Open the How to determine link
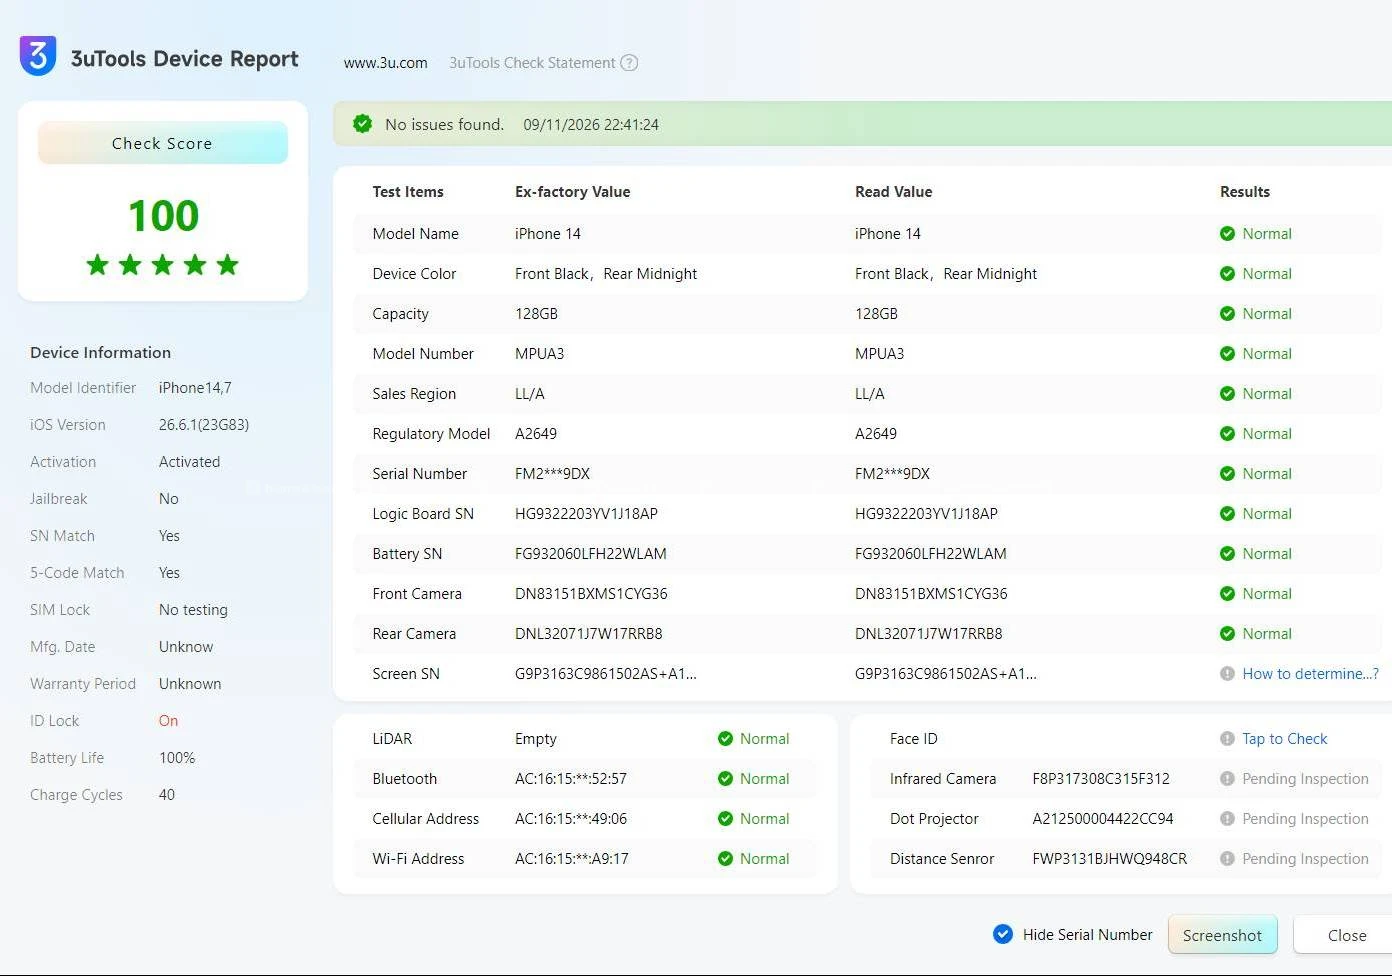This screenshot has height=976, width=1392. 1310,674
